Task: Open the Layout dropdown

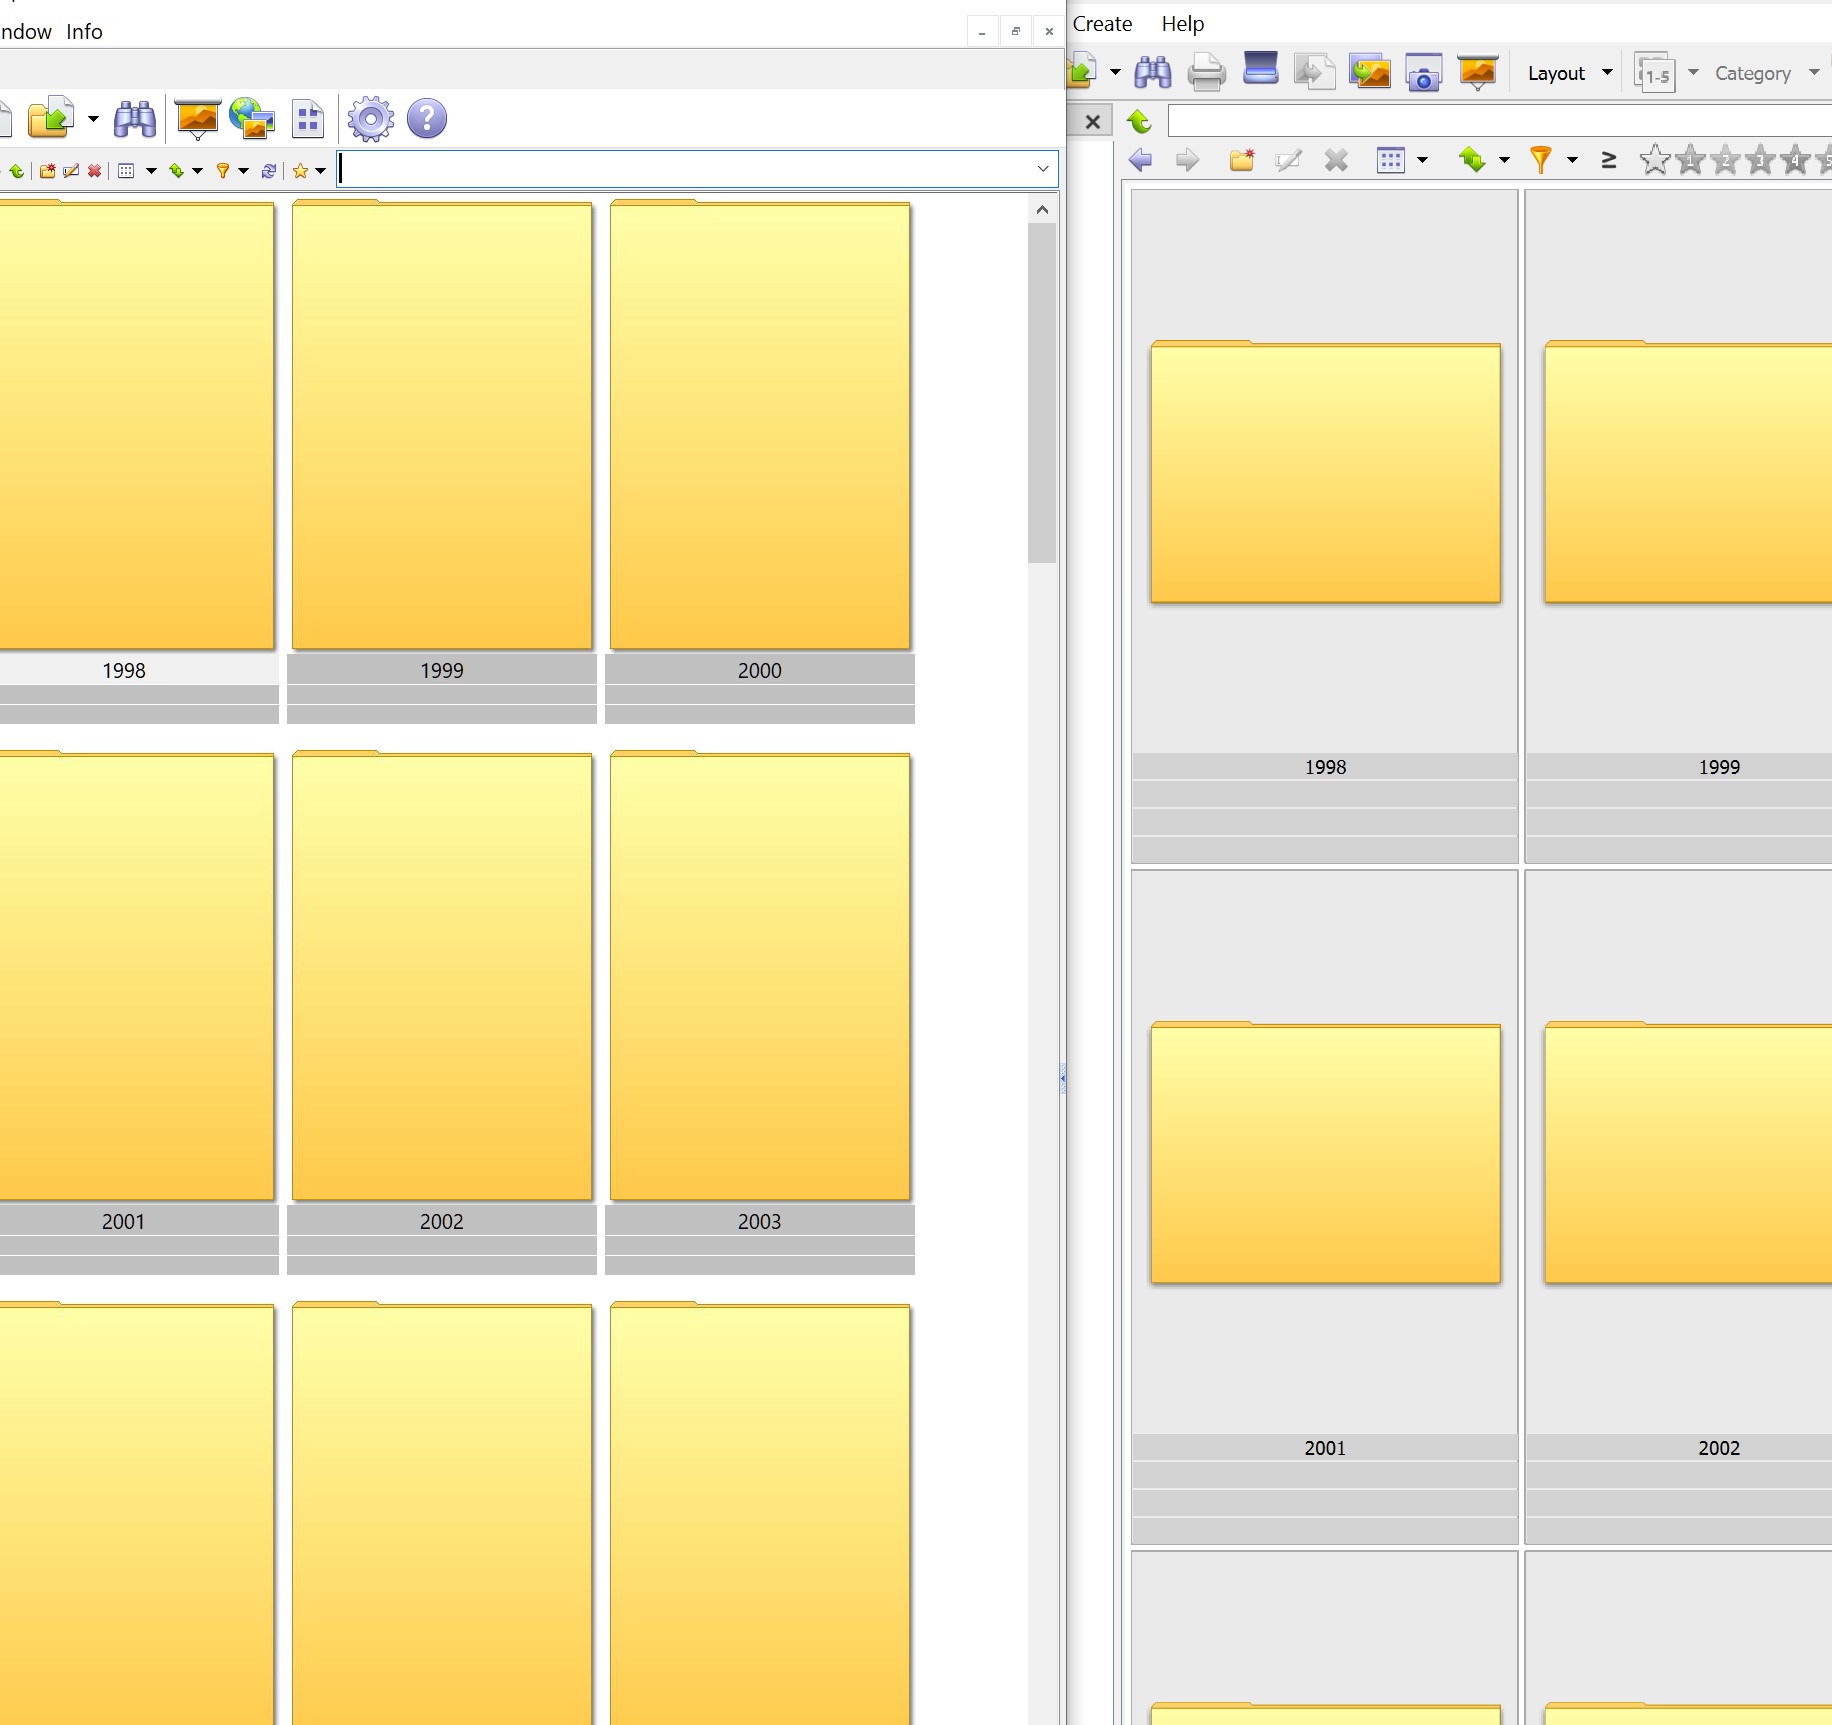Action: pyautogui.click(x=1568, y=73)
